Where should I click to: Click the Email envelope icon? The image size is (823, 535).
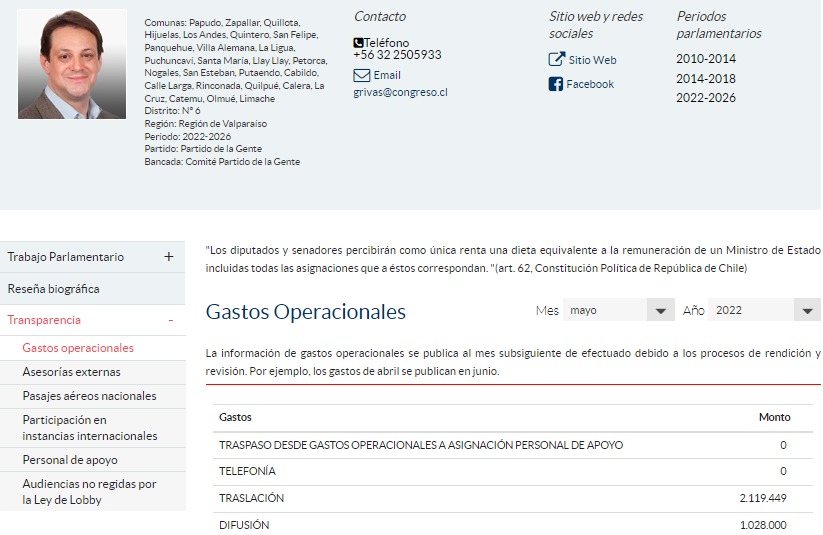[x=361, y=75]
